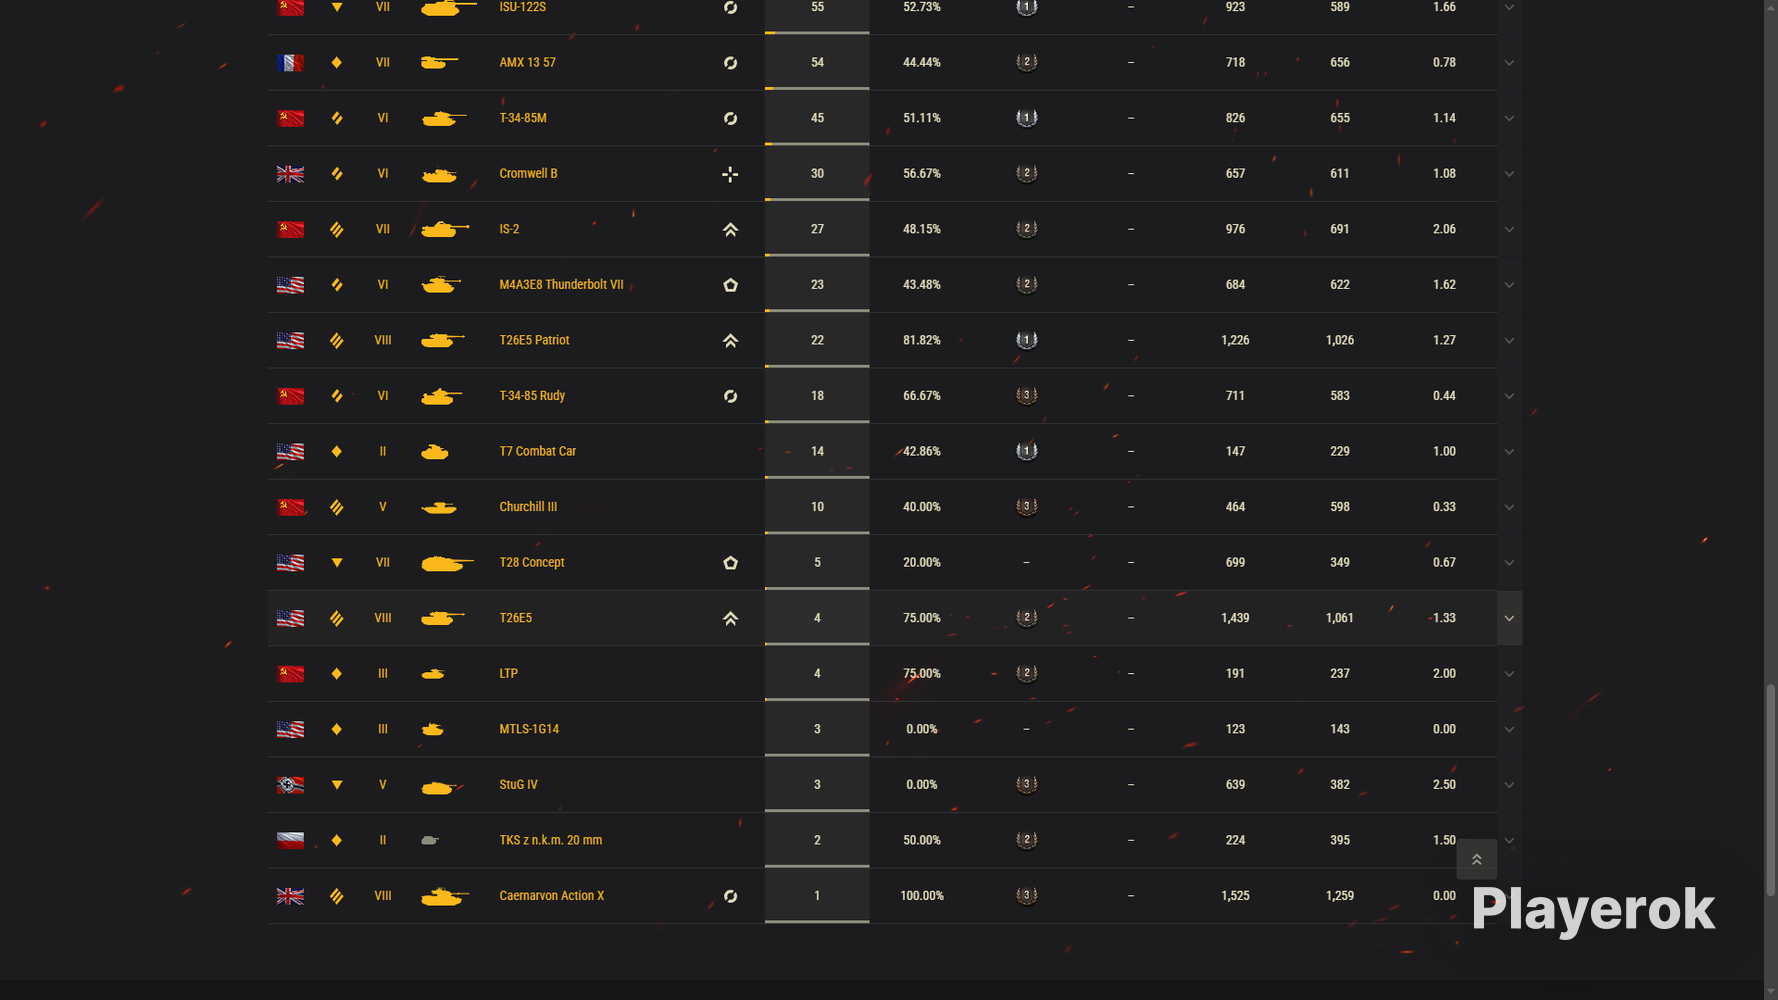This screenshot has height=1000, width=1778.
Task: Expand details for Churchill III row
Action: pyautogui.click(x=1509, y=507)
